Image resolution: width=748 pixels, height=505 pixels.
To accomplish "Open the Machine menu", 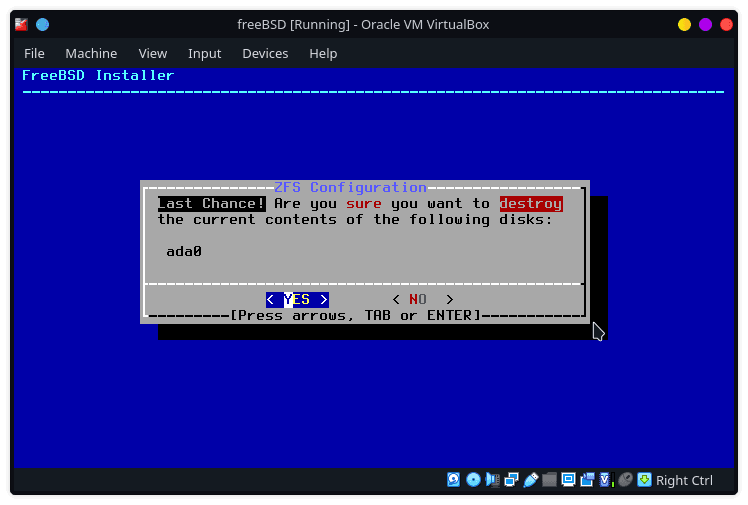I will [91, 53].
